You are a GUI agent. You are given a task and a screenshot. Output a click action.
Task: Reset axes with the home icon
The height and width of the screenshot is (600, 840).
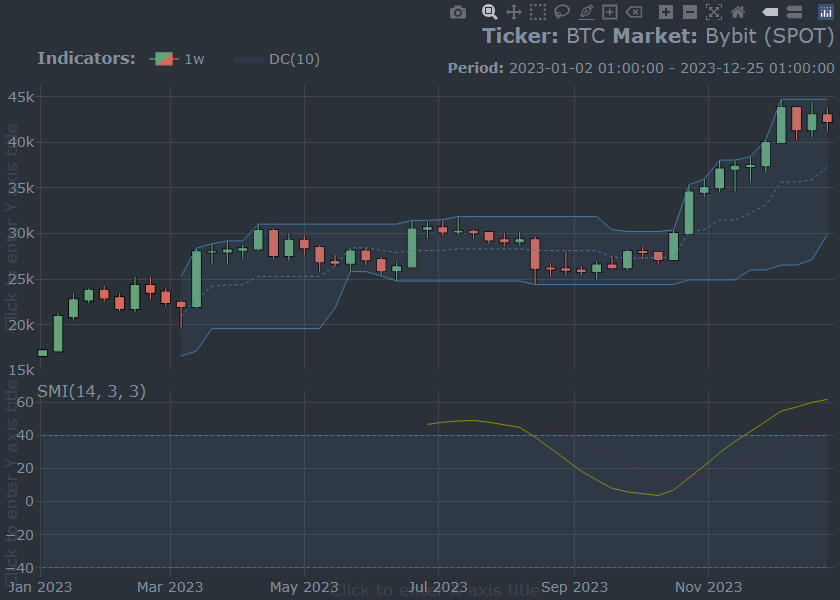click(x=738, y=12)
